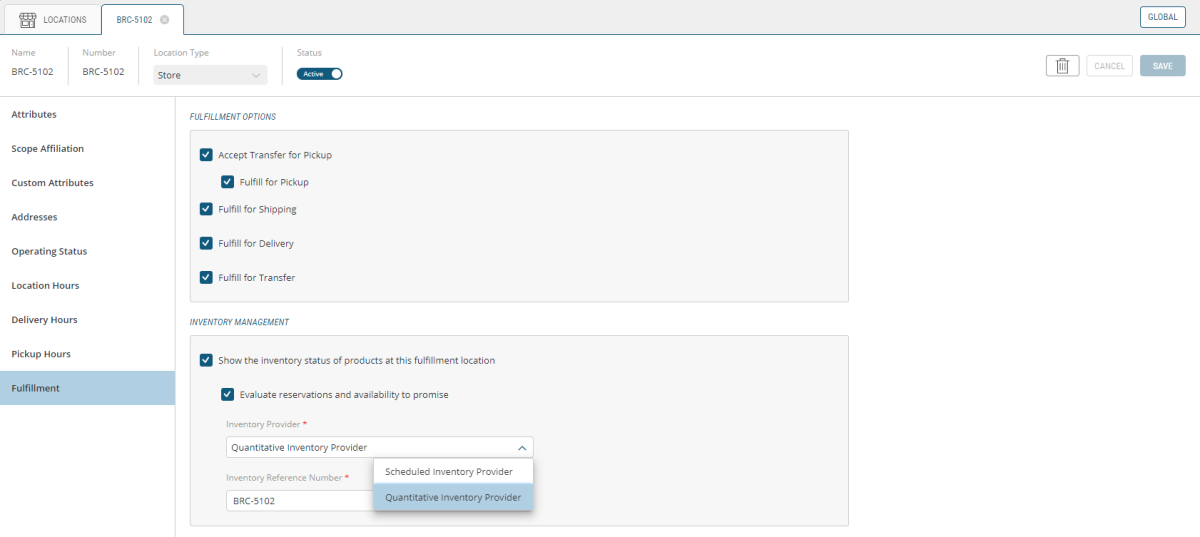This screenshot has width=1200, height=537.
Task: Open the Location Type dropdown
Action: (x=210, y=75)
